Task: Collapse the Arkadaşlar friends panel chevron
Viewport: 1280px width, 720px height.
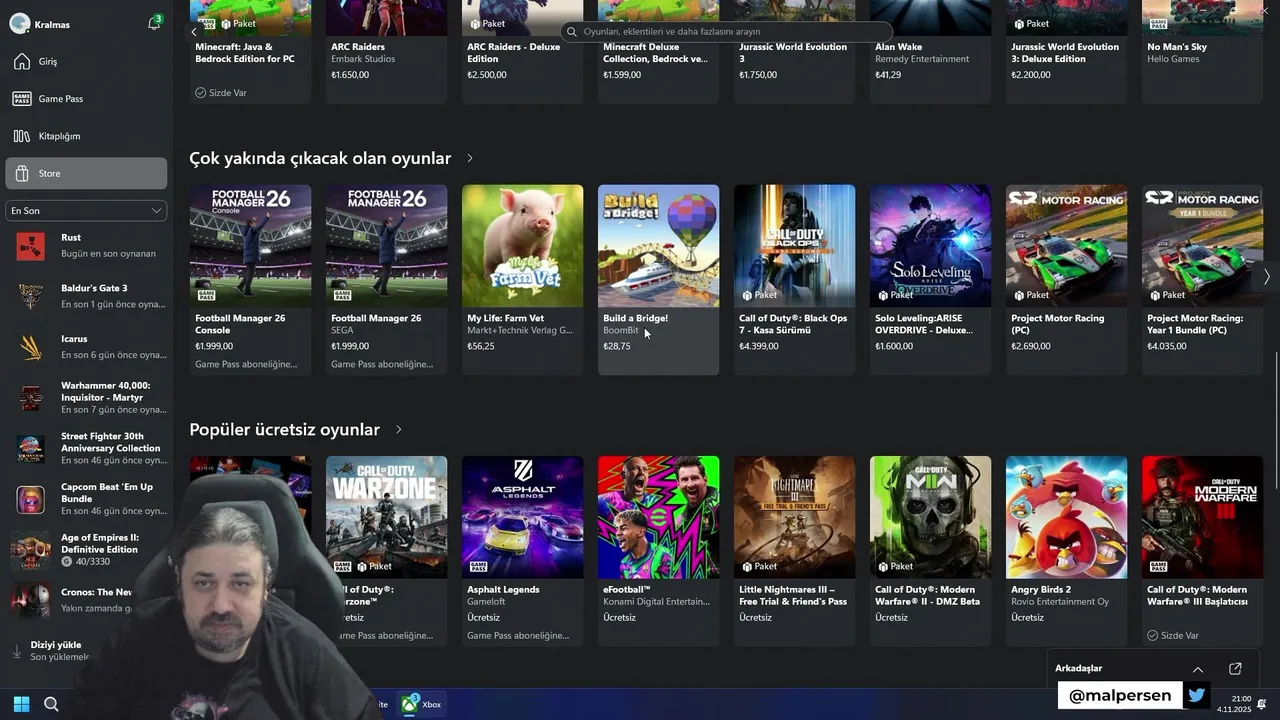Action: click(1197, 669)
